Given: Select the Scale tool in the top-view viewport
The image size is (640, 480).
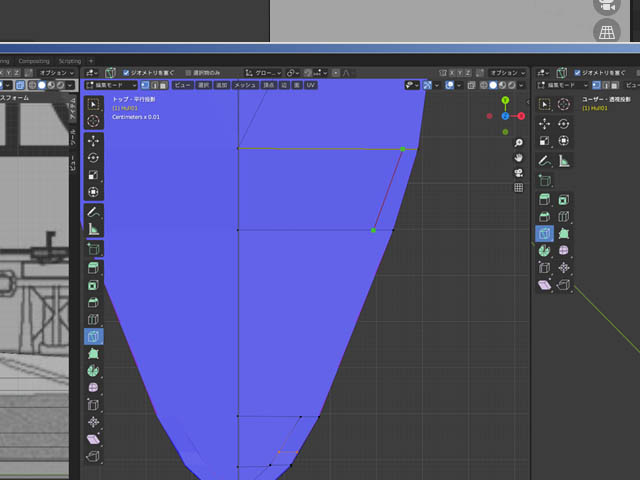Looking at the screenshot, I should click(93, 175).
